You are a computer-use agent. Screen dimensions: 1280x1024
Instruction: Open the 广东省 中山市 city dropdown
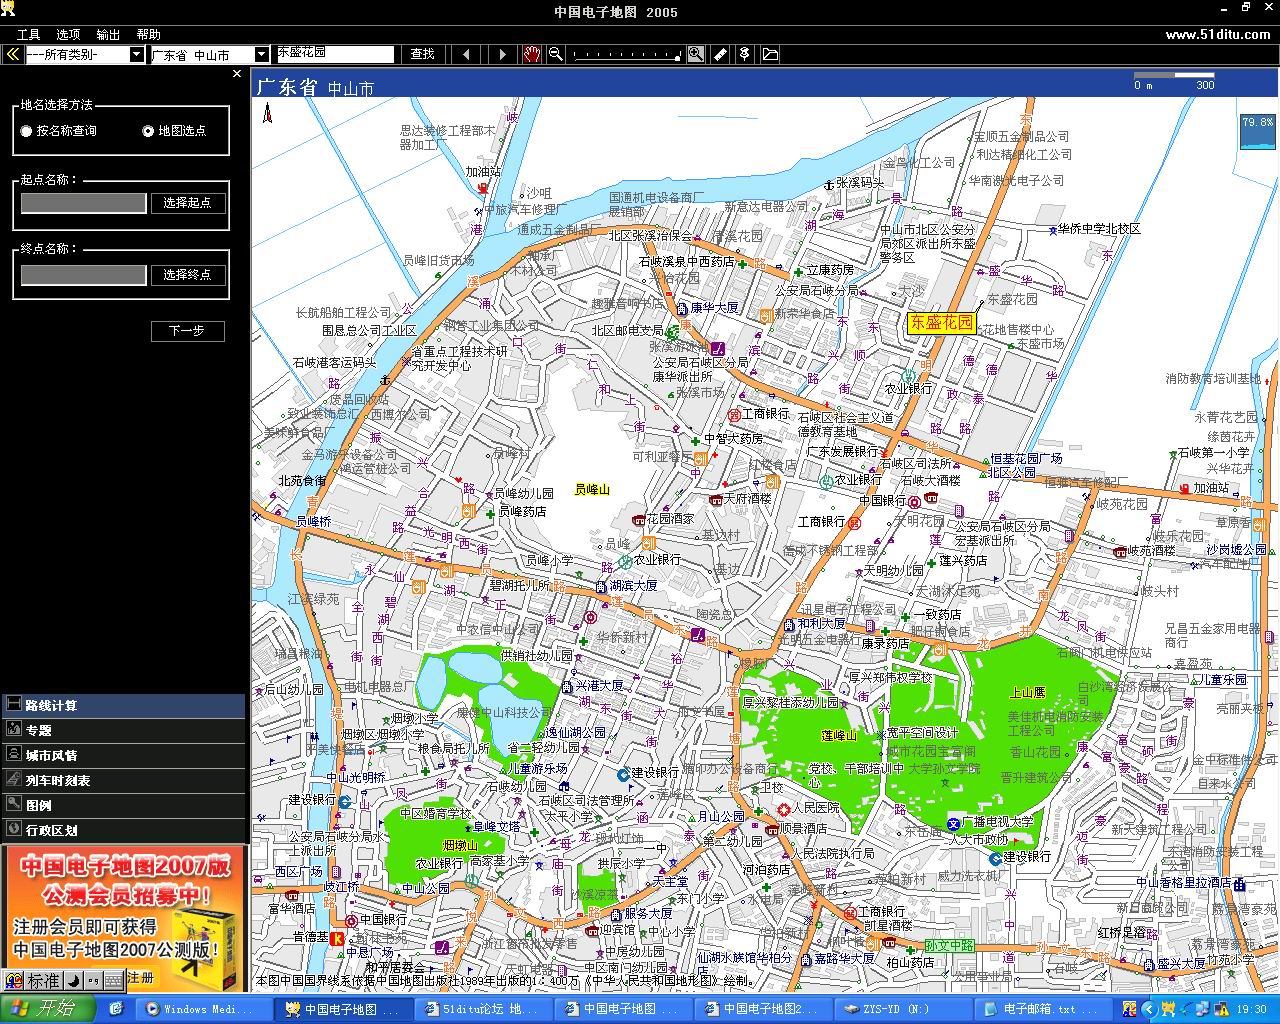point(210,55)
